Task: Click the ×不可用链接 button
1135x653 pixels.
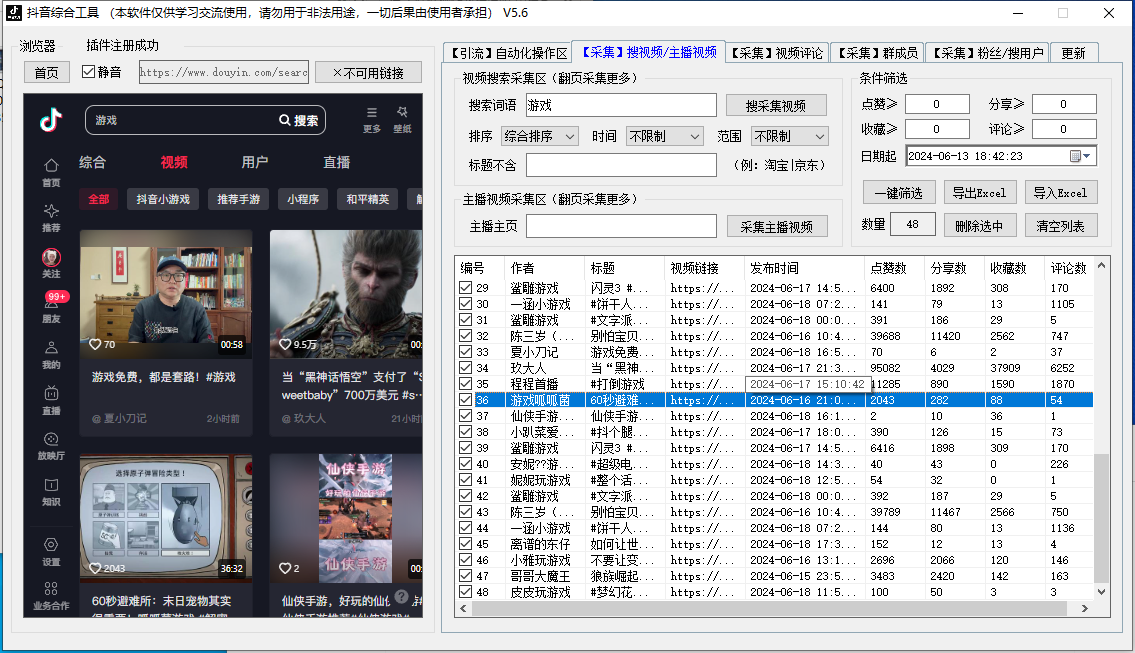Action: [x=368, y=72]
